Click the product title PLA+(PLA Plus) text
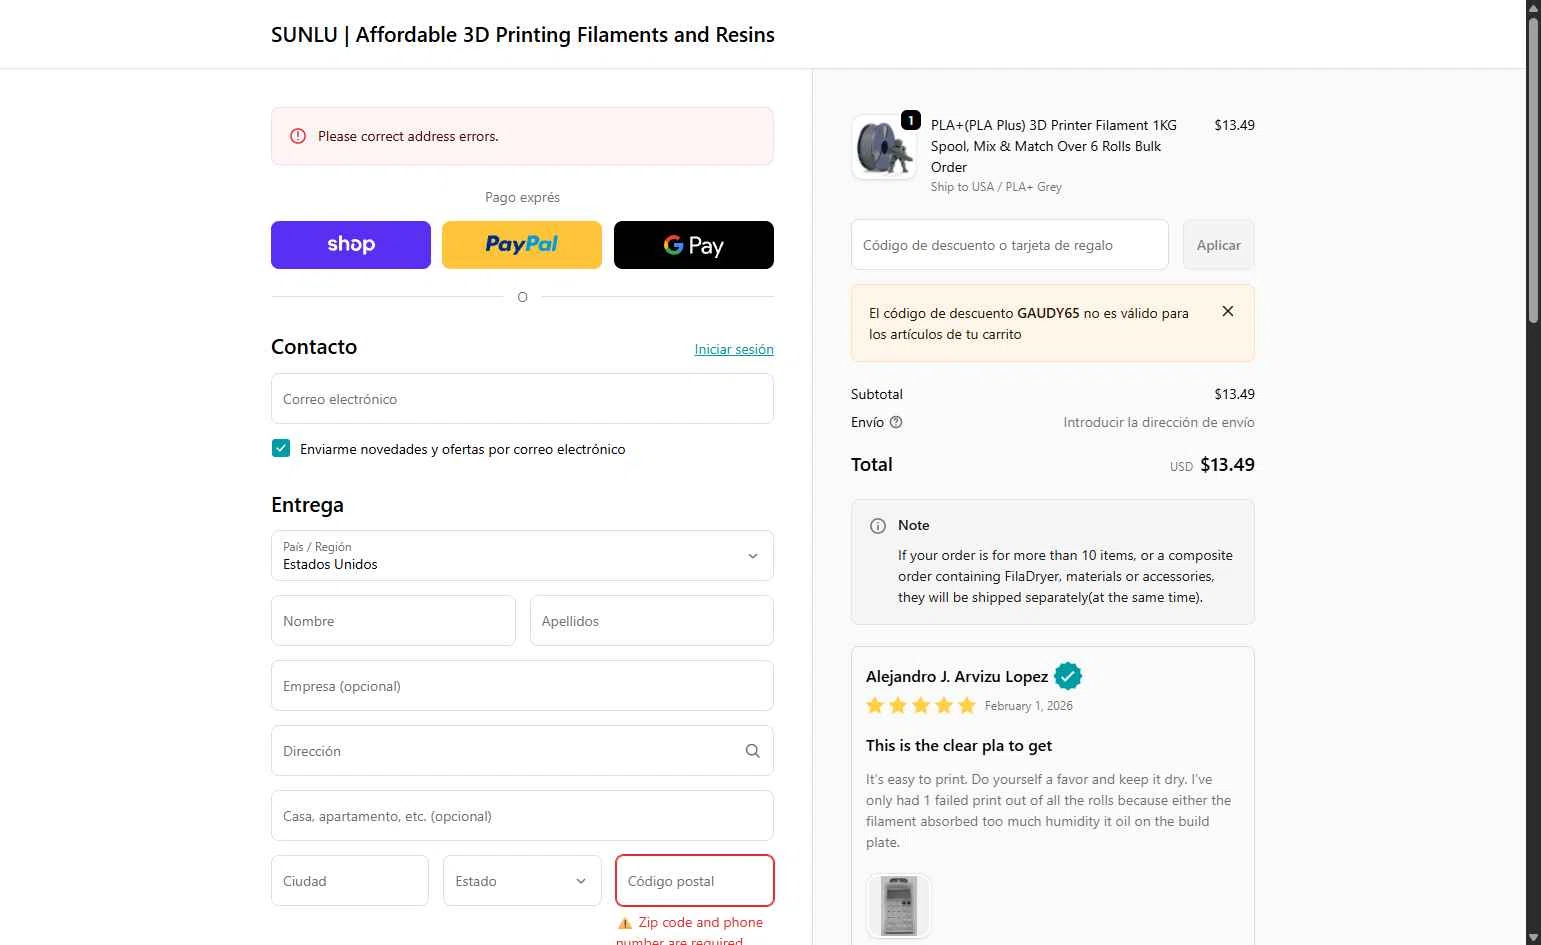The width and height of the screenshot is (1541, 945). point(1054,146)
